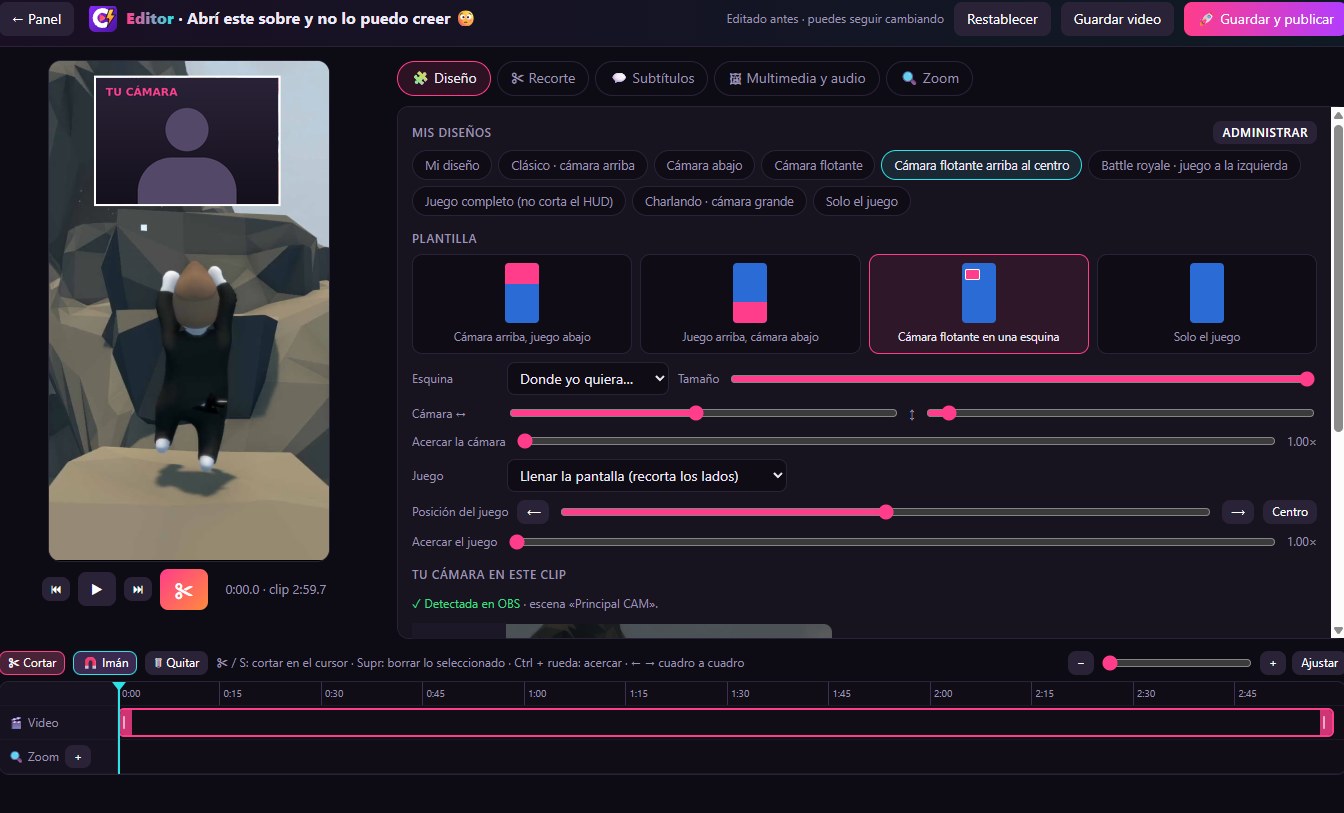Zoom out the timeline with minus button
Image resolution: width=1344 pixels, height=813 pixels.
[1081, 663]
